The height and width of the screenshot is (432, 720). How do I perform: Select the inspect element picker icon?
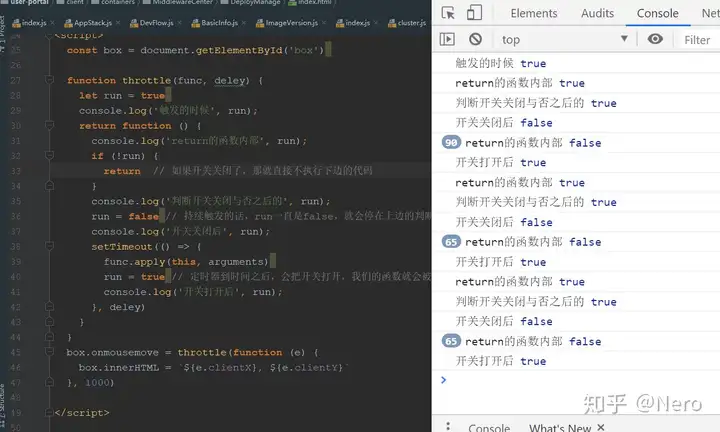[x=448, y=13]
